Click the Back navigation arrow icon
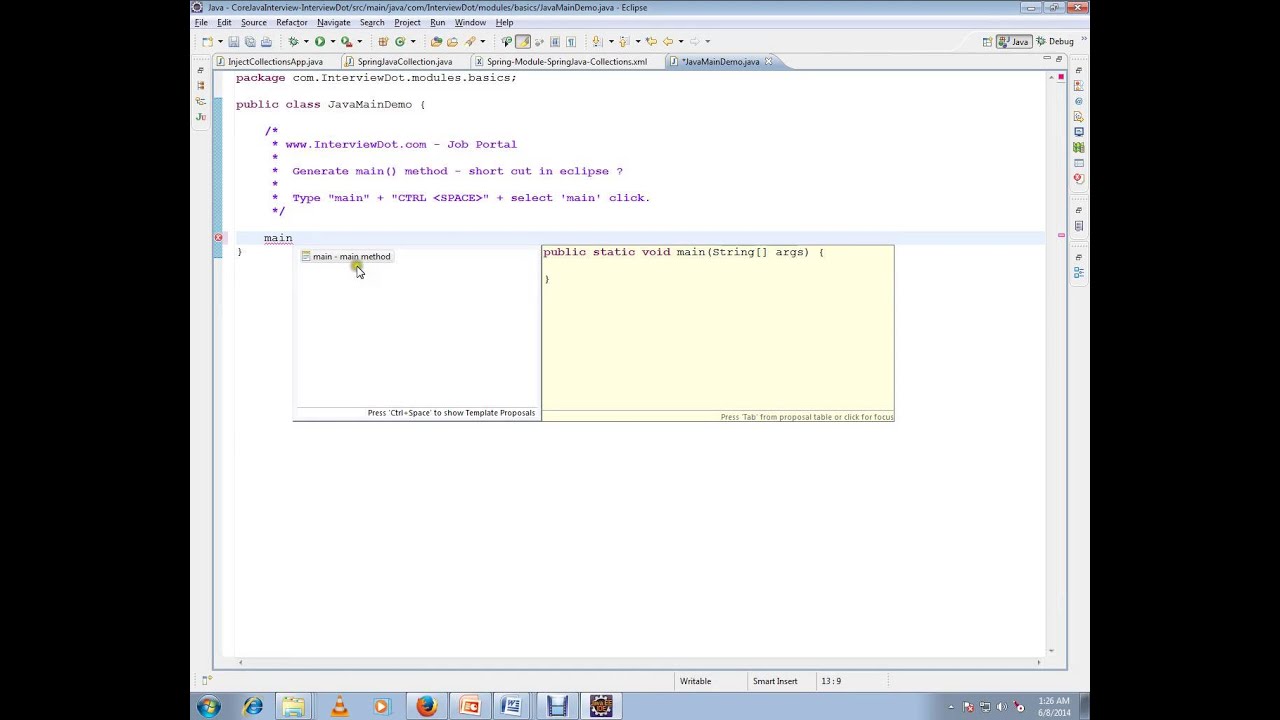The height and width of the screenshot is (720, 1280). coord(668,41)
